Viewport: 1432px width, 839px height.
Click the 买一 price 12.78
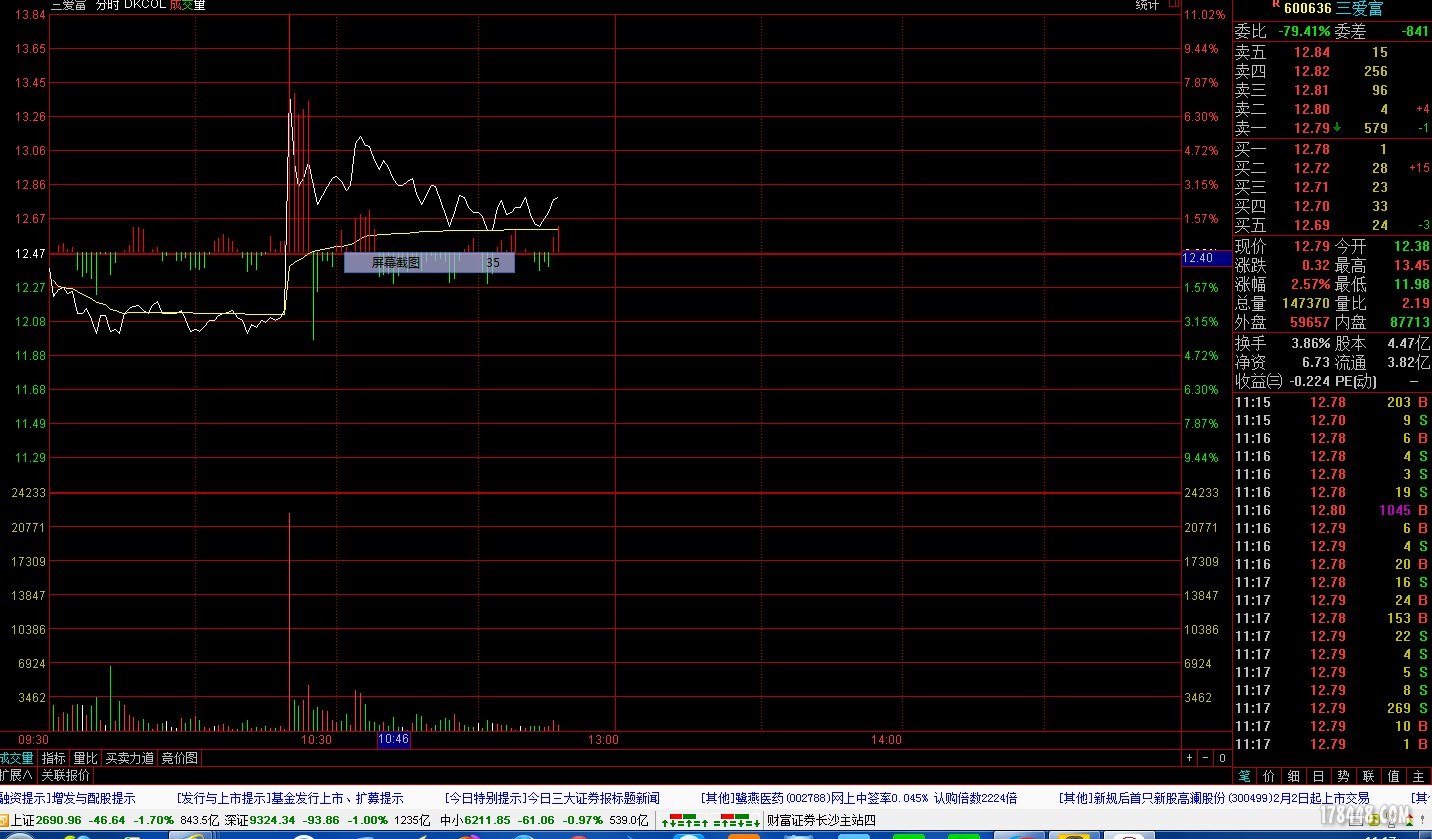click(x=1312, y=149)
